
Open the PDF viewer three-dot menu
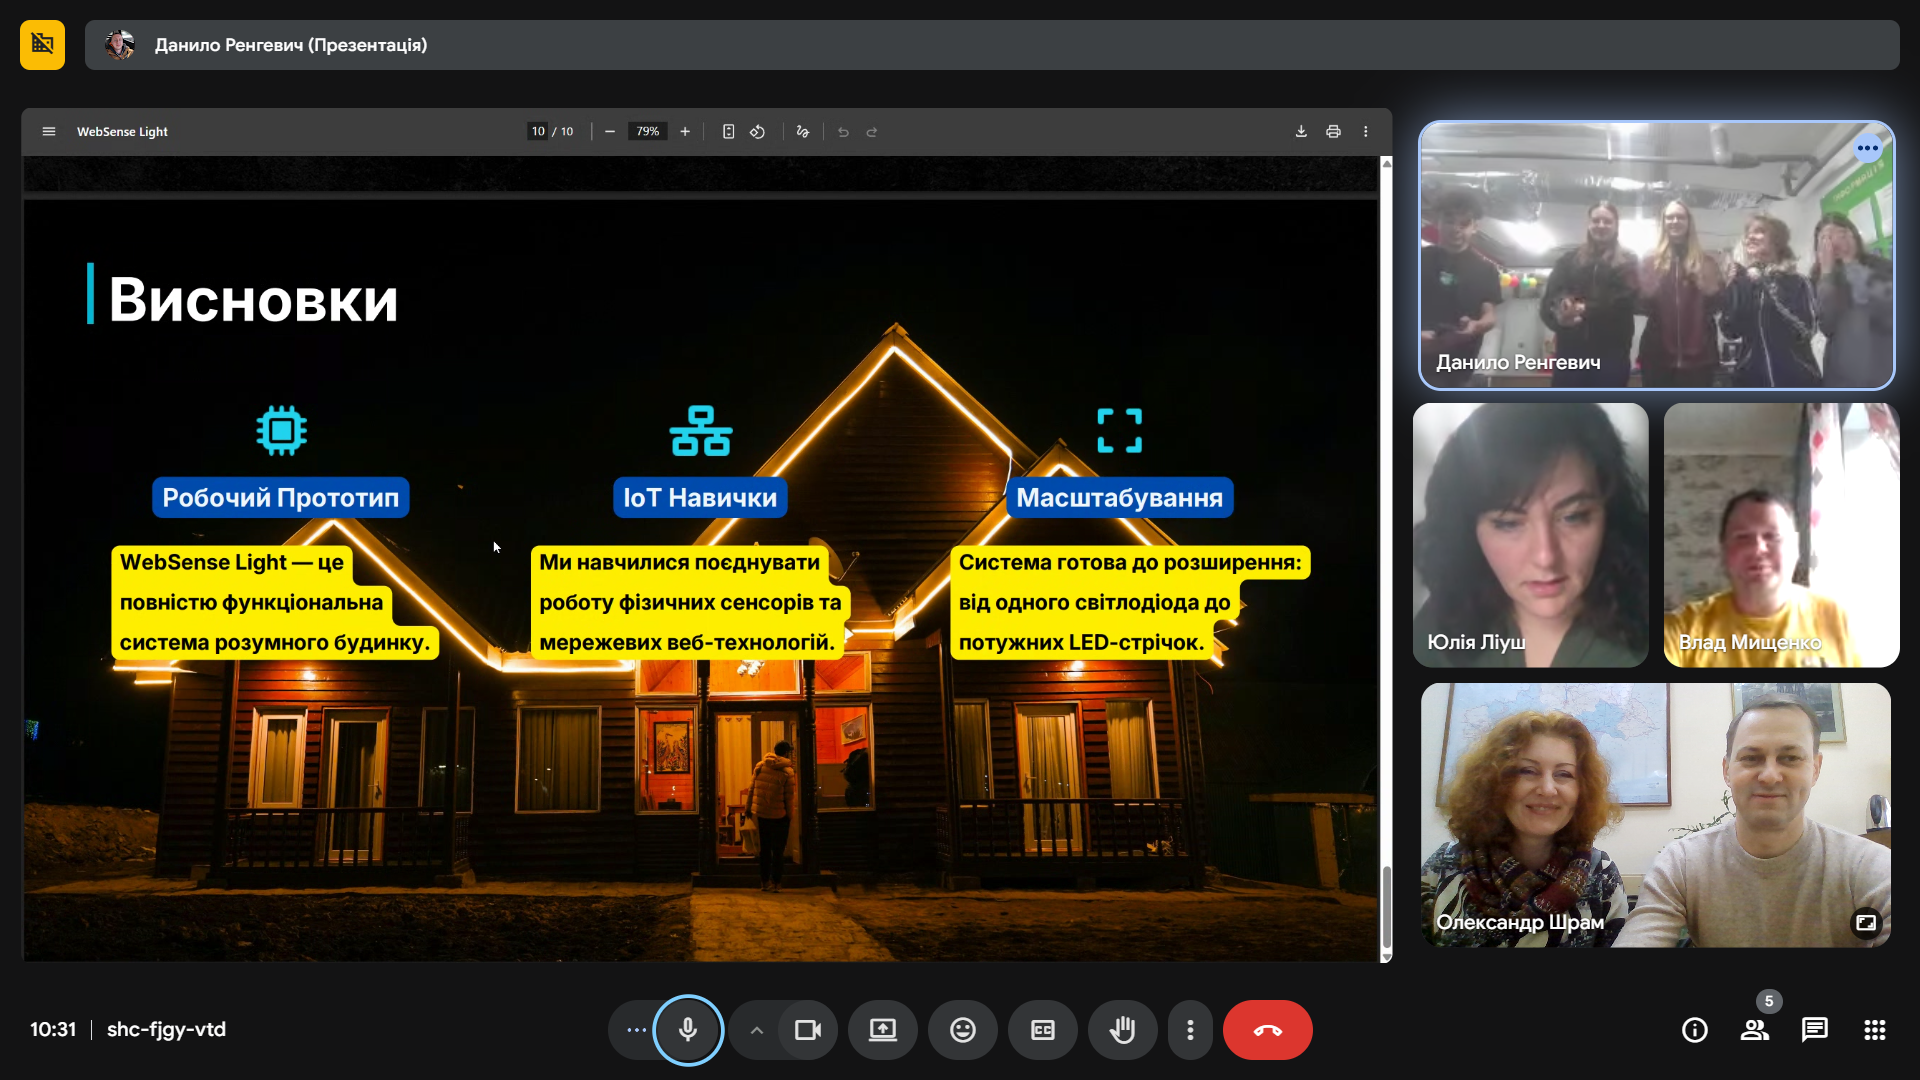(1365, 131)
